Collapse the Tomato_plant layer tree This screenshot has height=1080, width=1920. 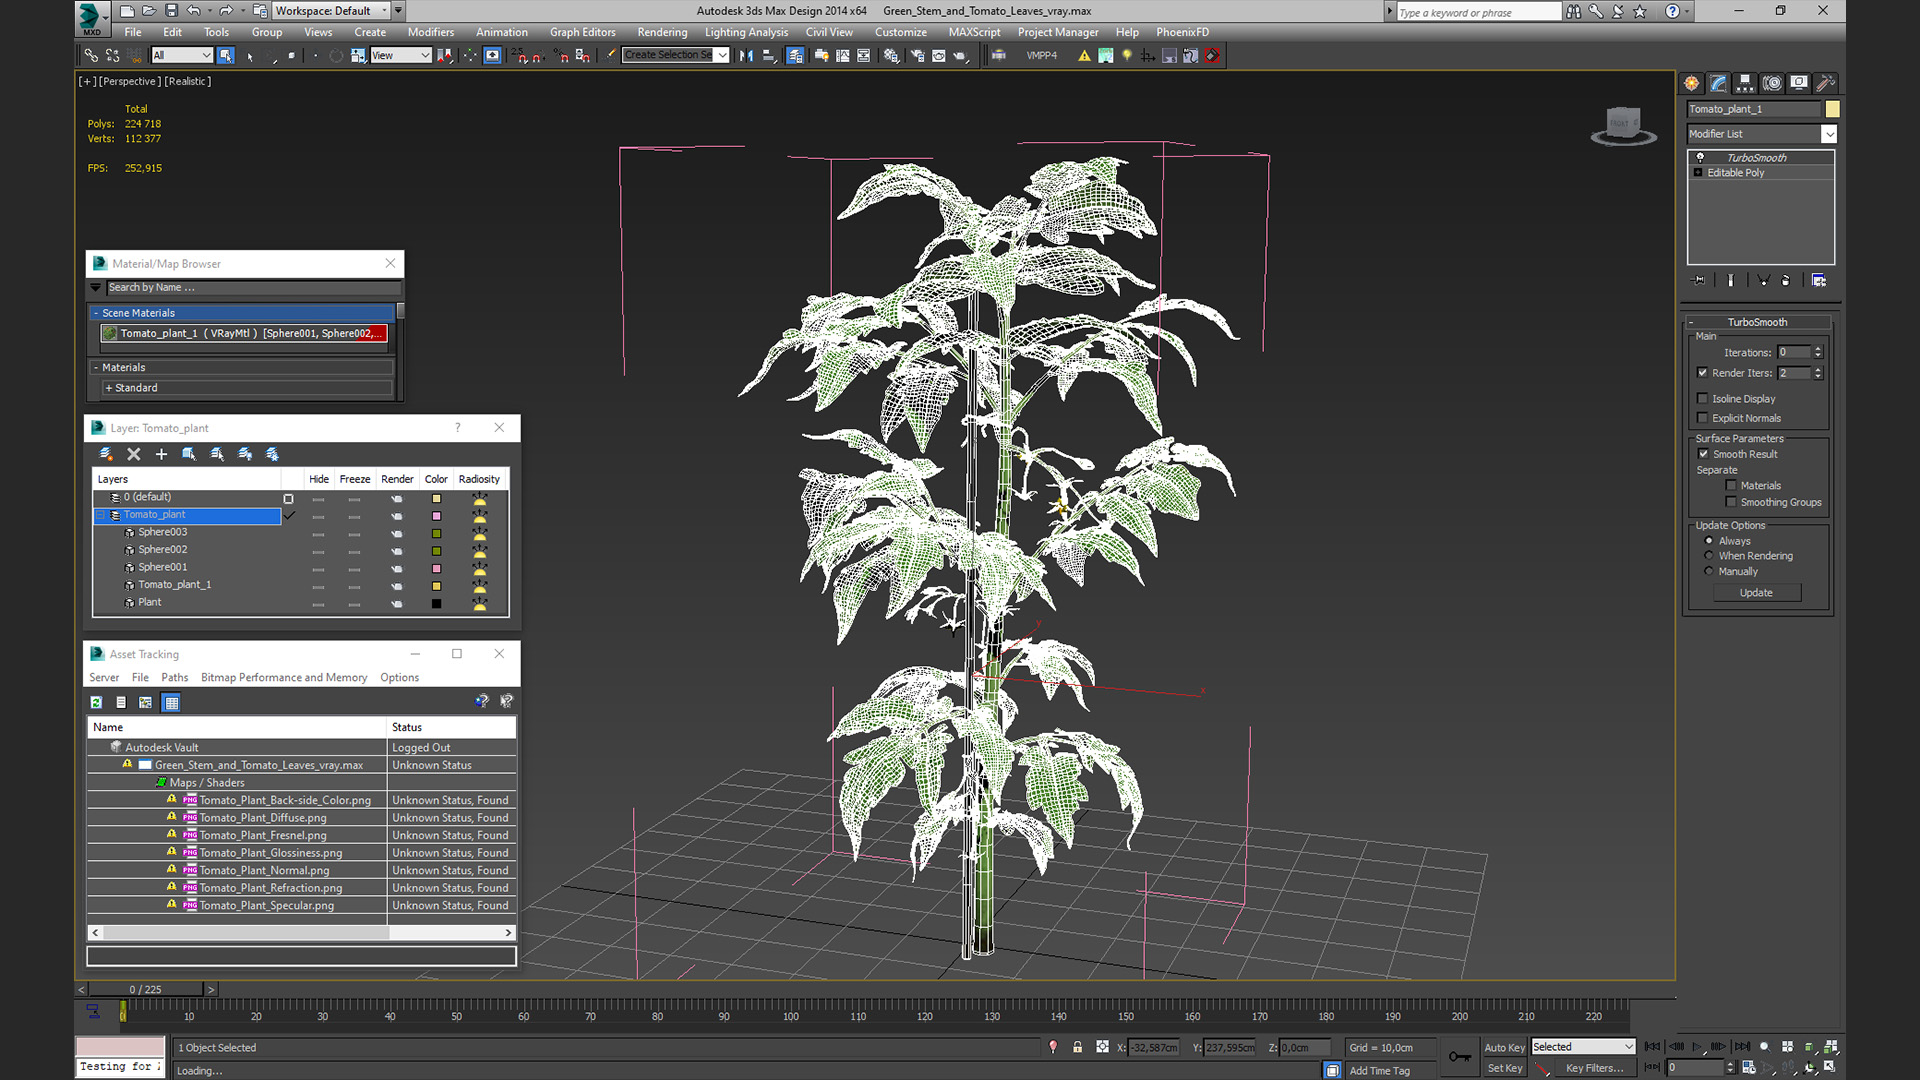click(100, 515)
